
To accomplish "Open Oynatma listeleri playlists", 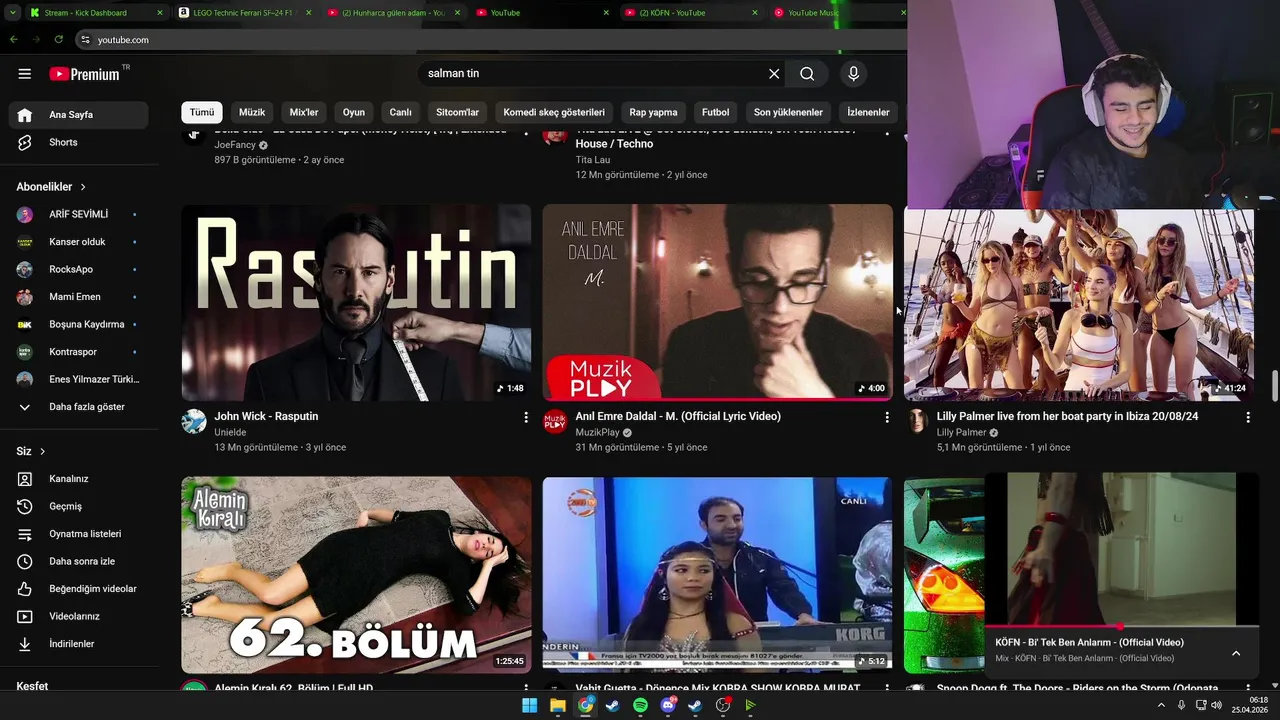I will click(x=78, y=534).
